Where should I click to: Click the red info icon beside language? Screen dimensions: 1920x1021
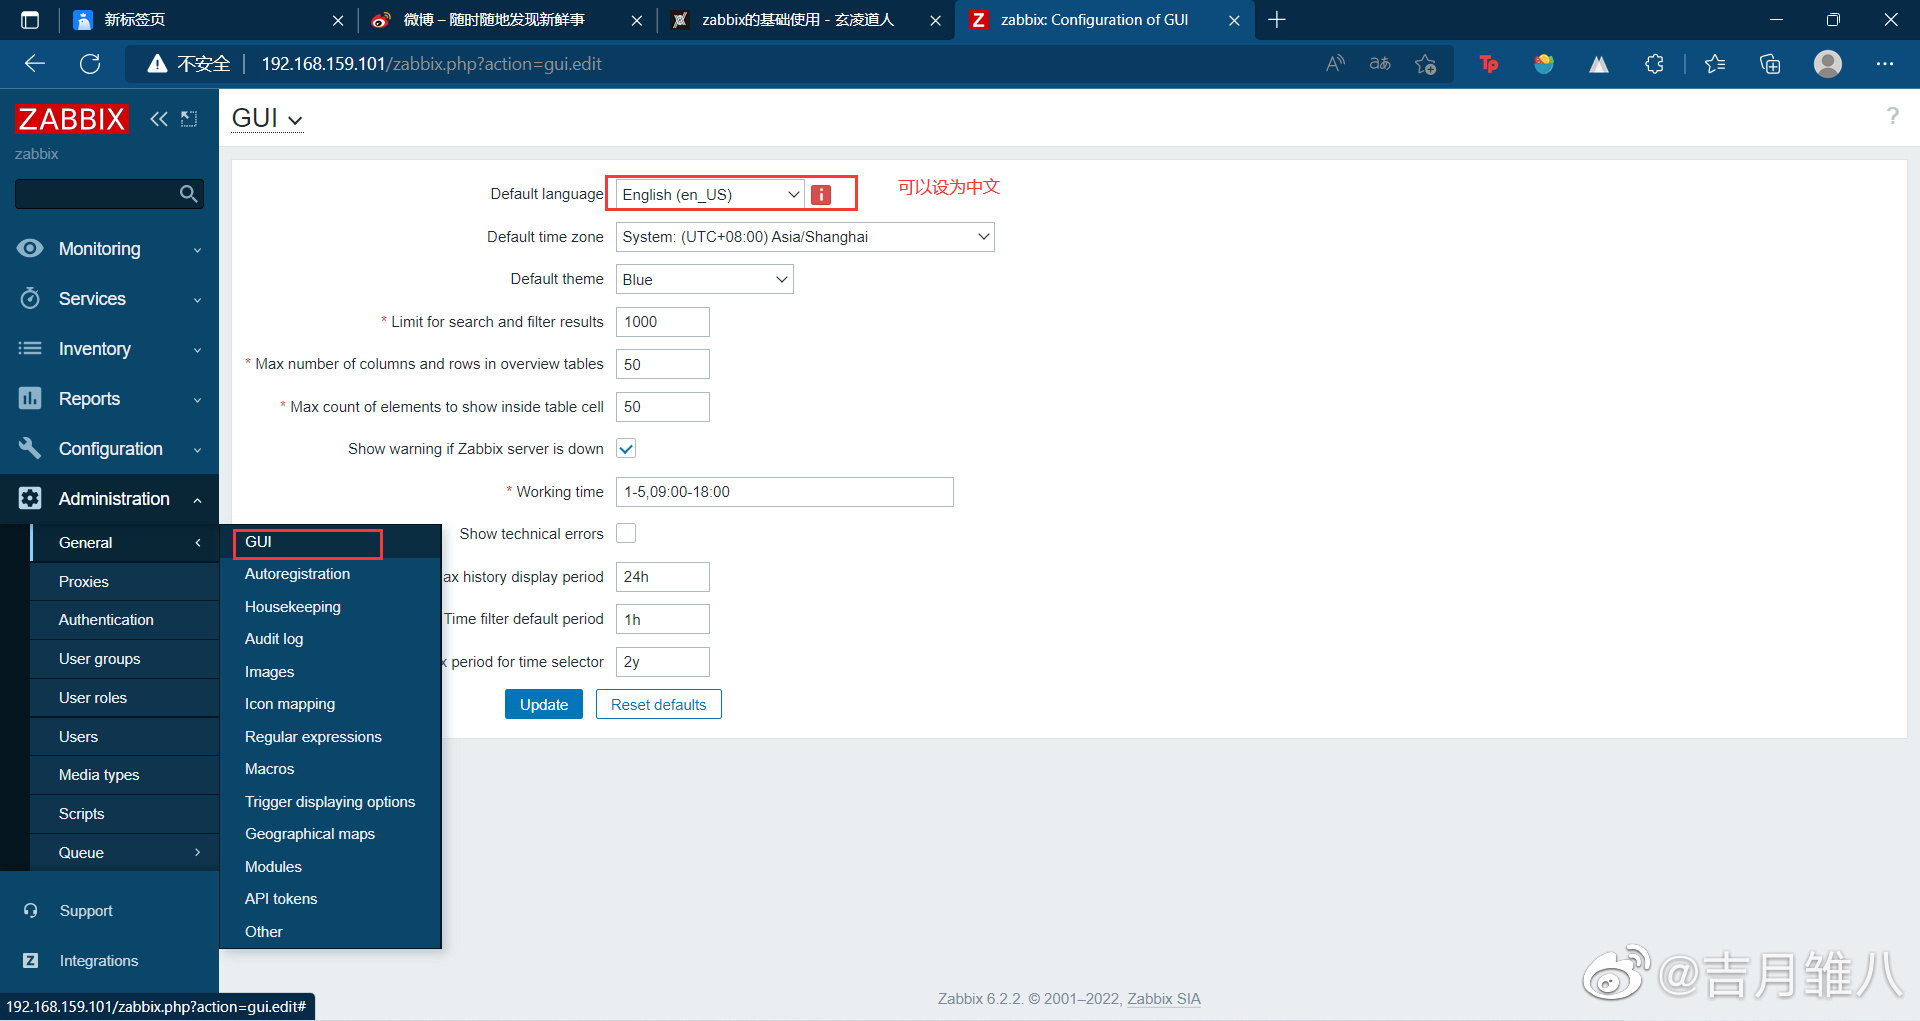coord(821,195)
